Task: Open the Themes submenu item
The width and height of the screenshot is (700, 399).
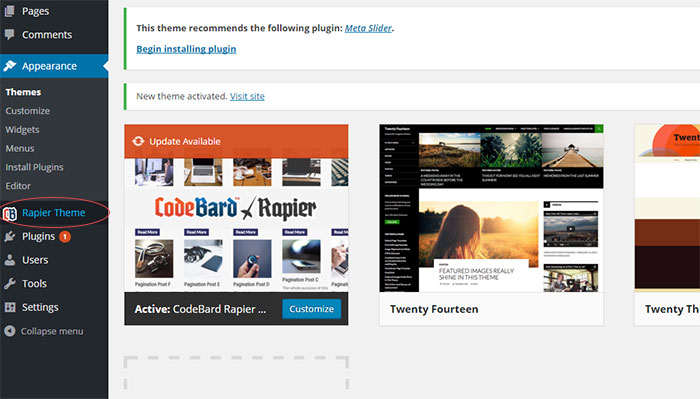Action: pyautogui.click(x=23, y=92)
